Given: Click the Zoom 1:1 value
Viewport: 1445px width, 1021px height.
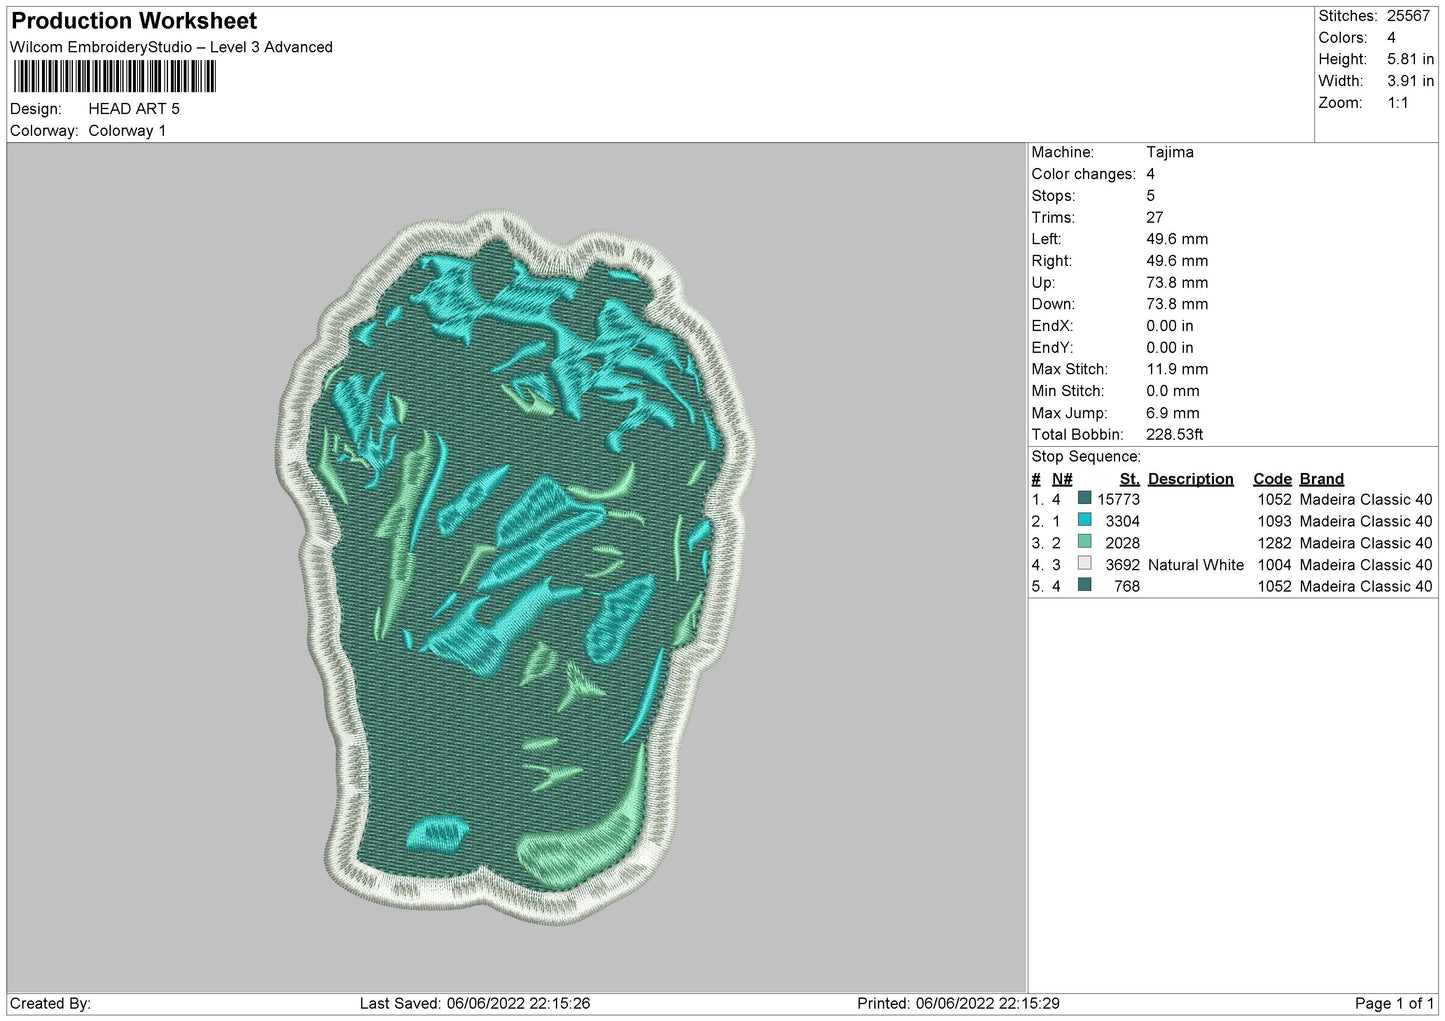Looking at the screenshot, I should [1397, 103].
